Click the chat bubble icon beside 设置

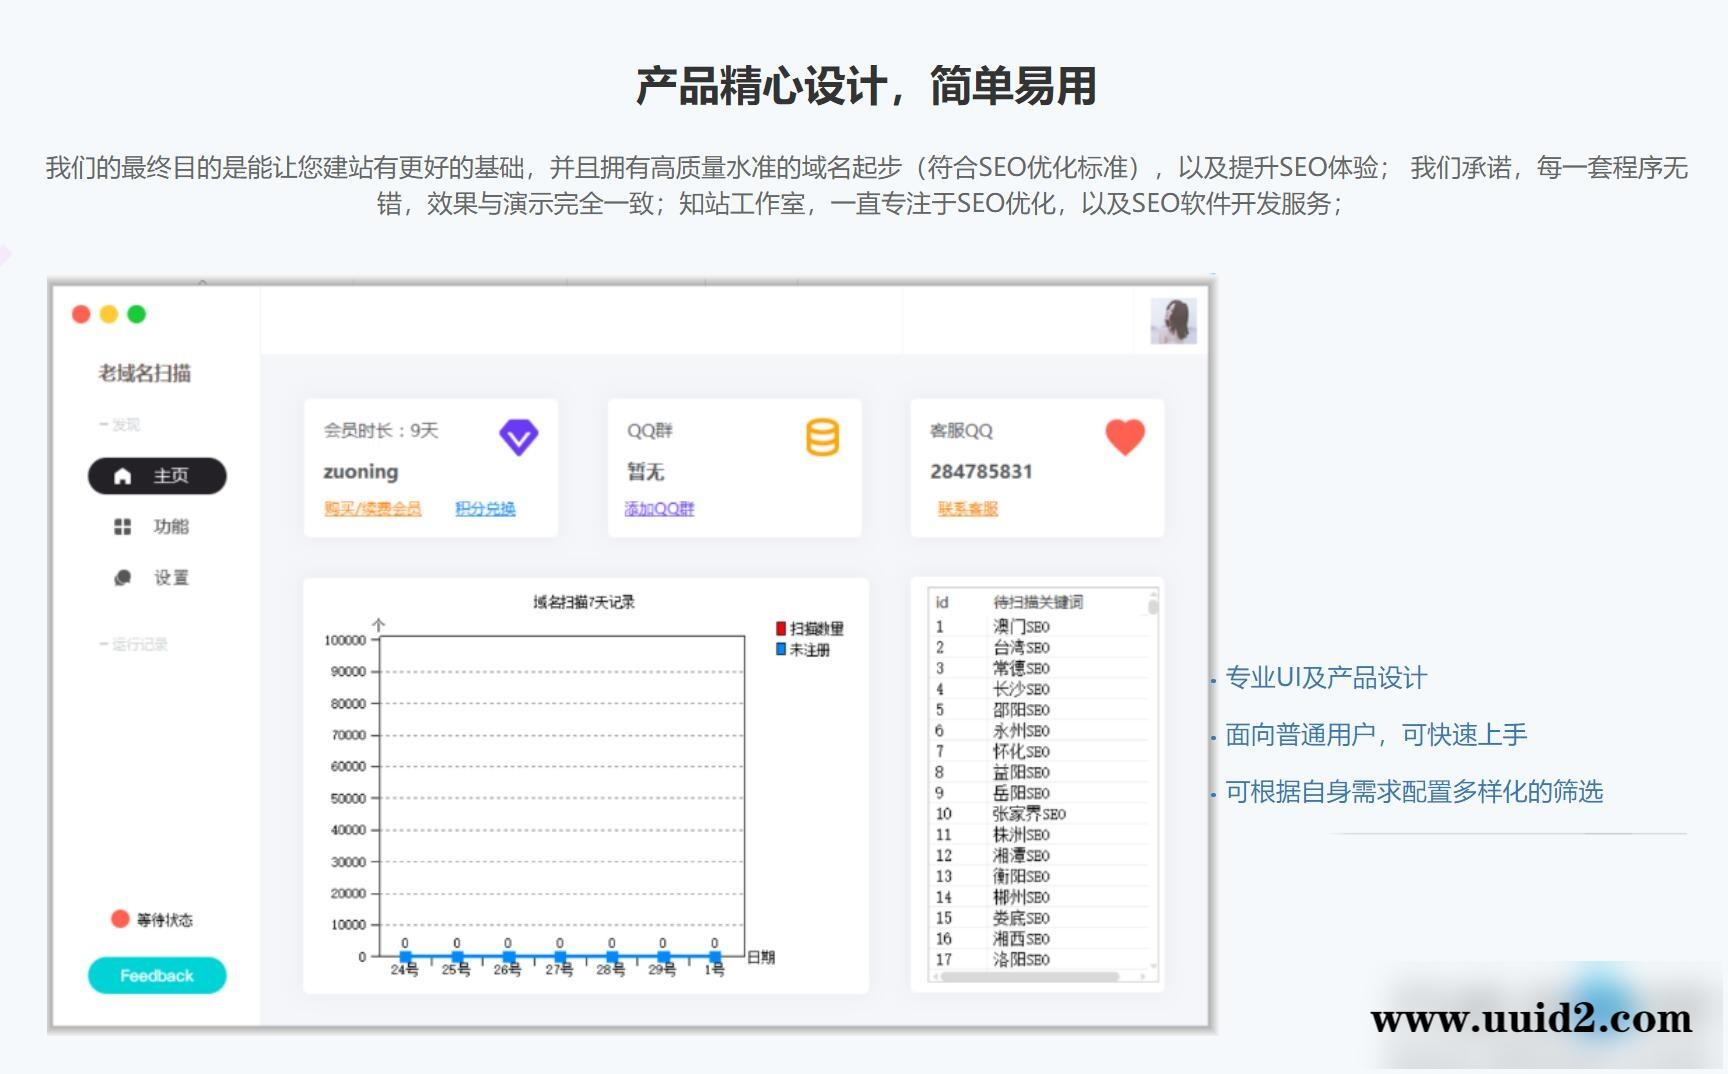[x=122, y=578]
